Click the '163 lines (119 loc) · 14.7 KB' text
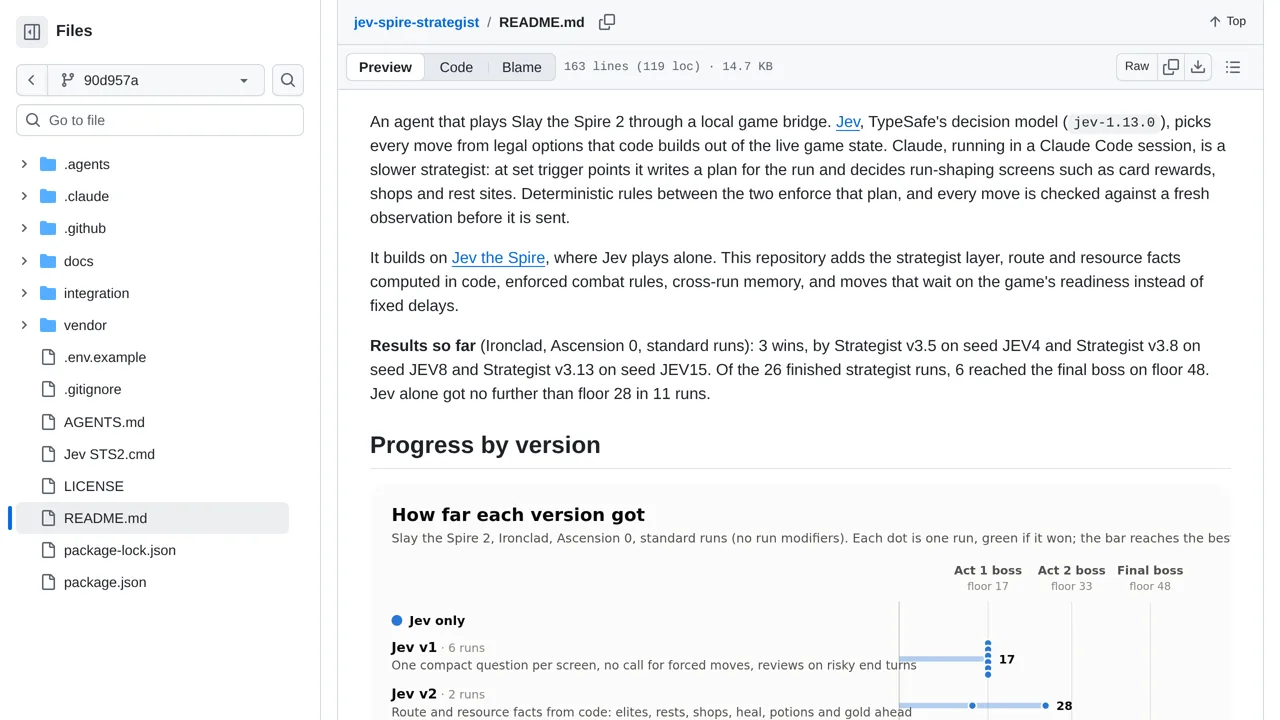 click(x=668, y=67)
